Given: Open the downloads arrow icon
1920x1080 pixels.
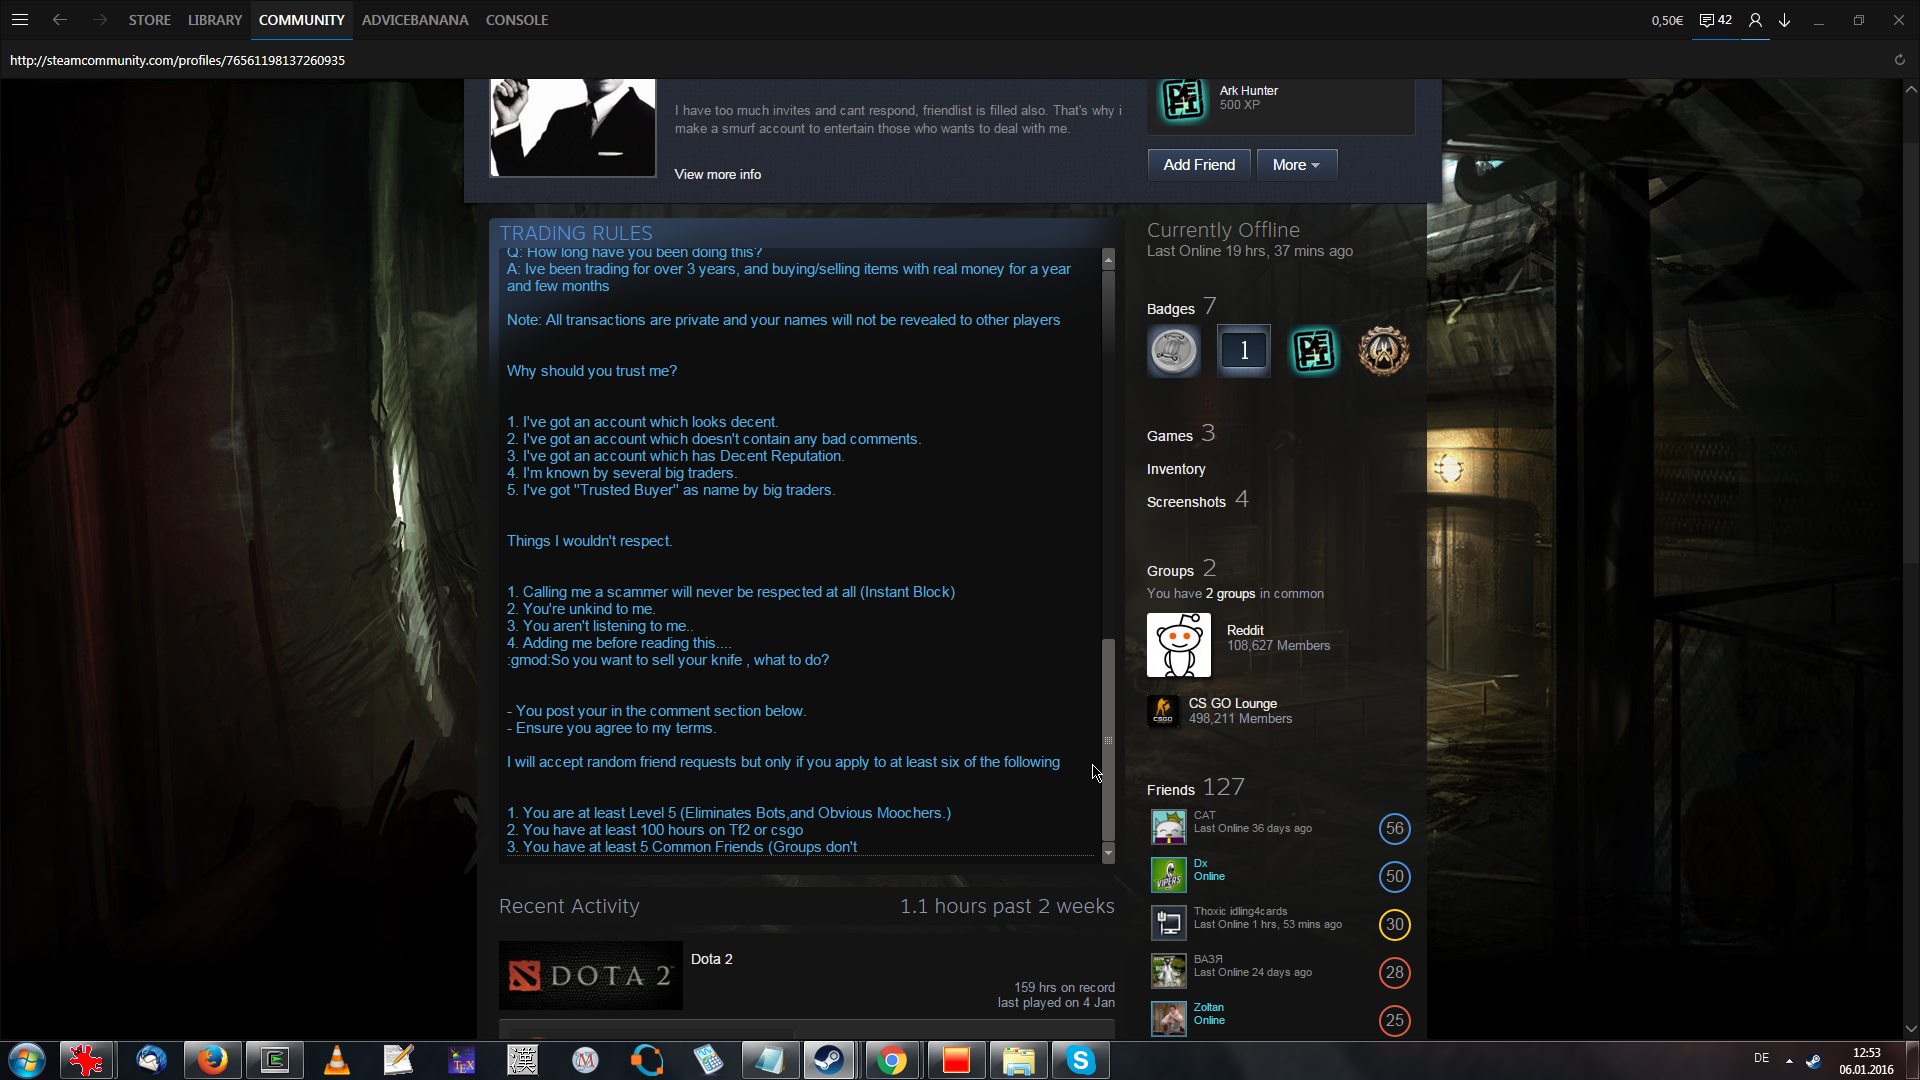Looking at the screenshot, I should (x=1784, y=20).
